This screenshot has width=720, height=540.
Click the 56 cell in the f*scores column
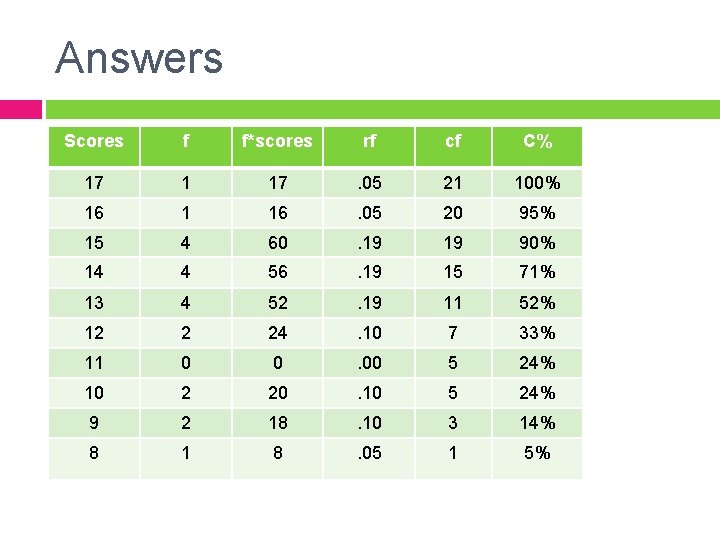tap(277, 272)
